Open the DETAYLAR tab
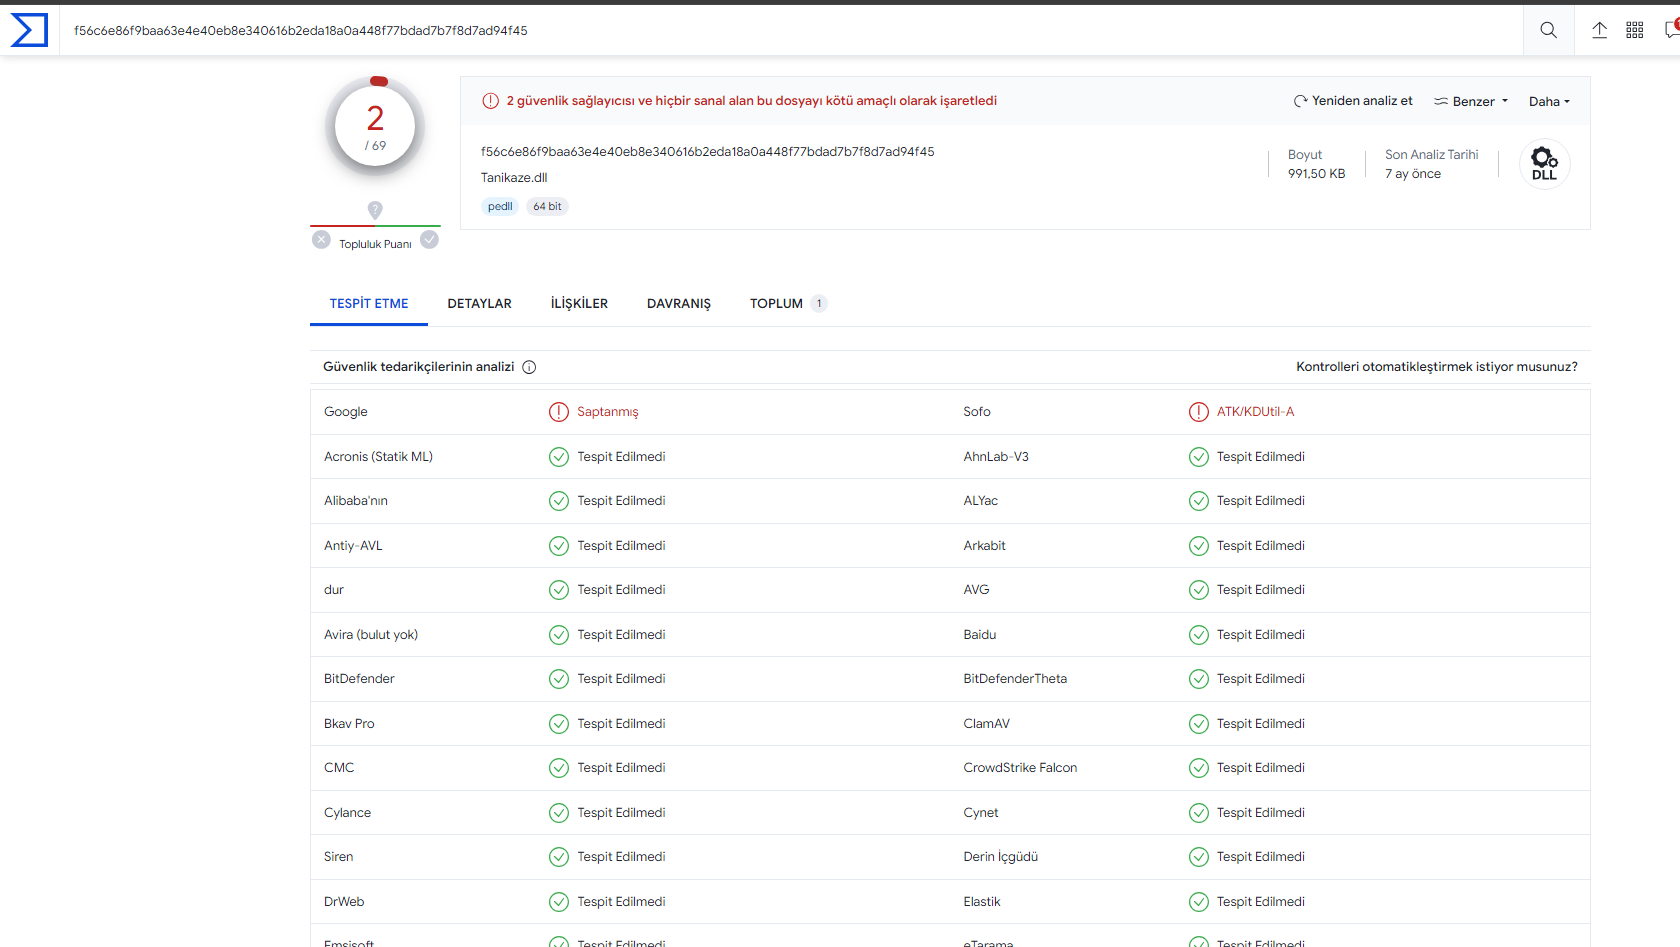Image resolution: width=1680 pixels, height=947 pixels. pos(479,304)
